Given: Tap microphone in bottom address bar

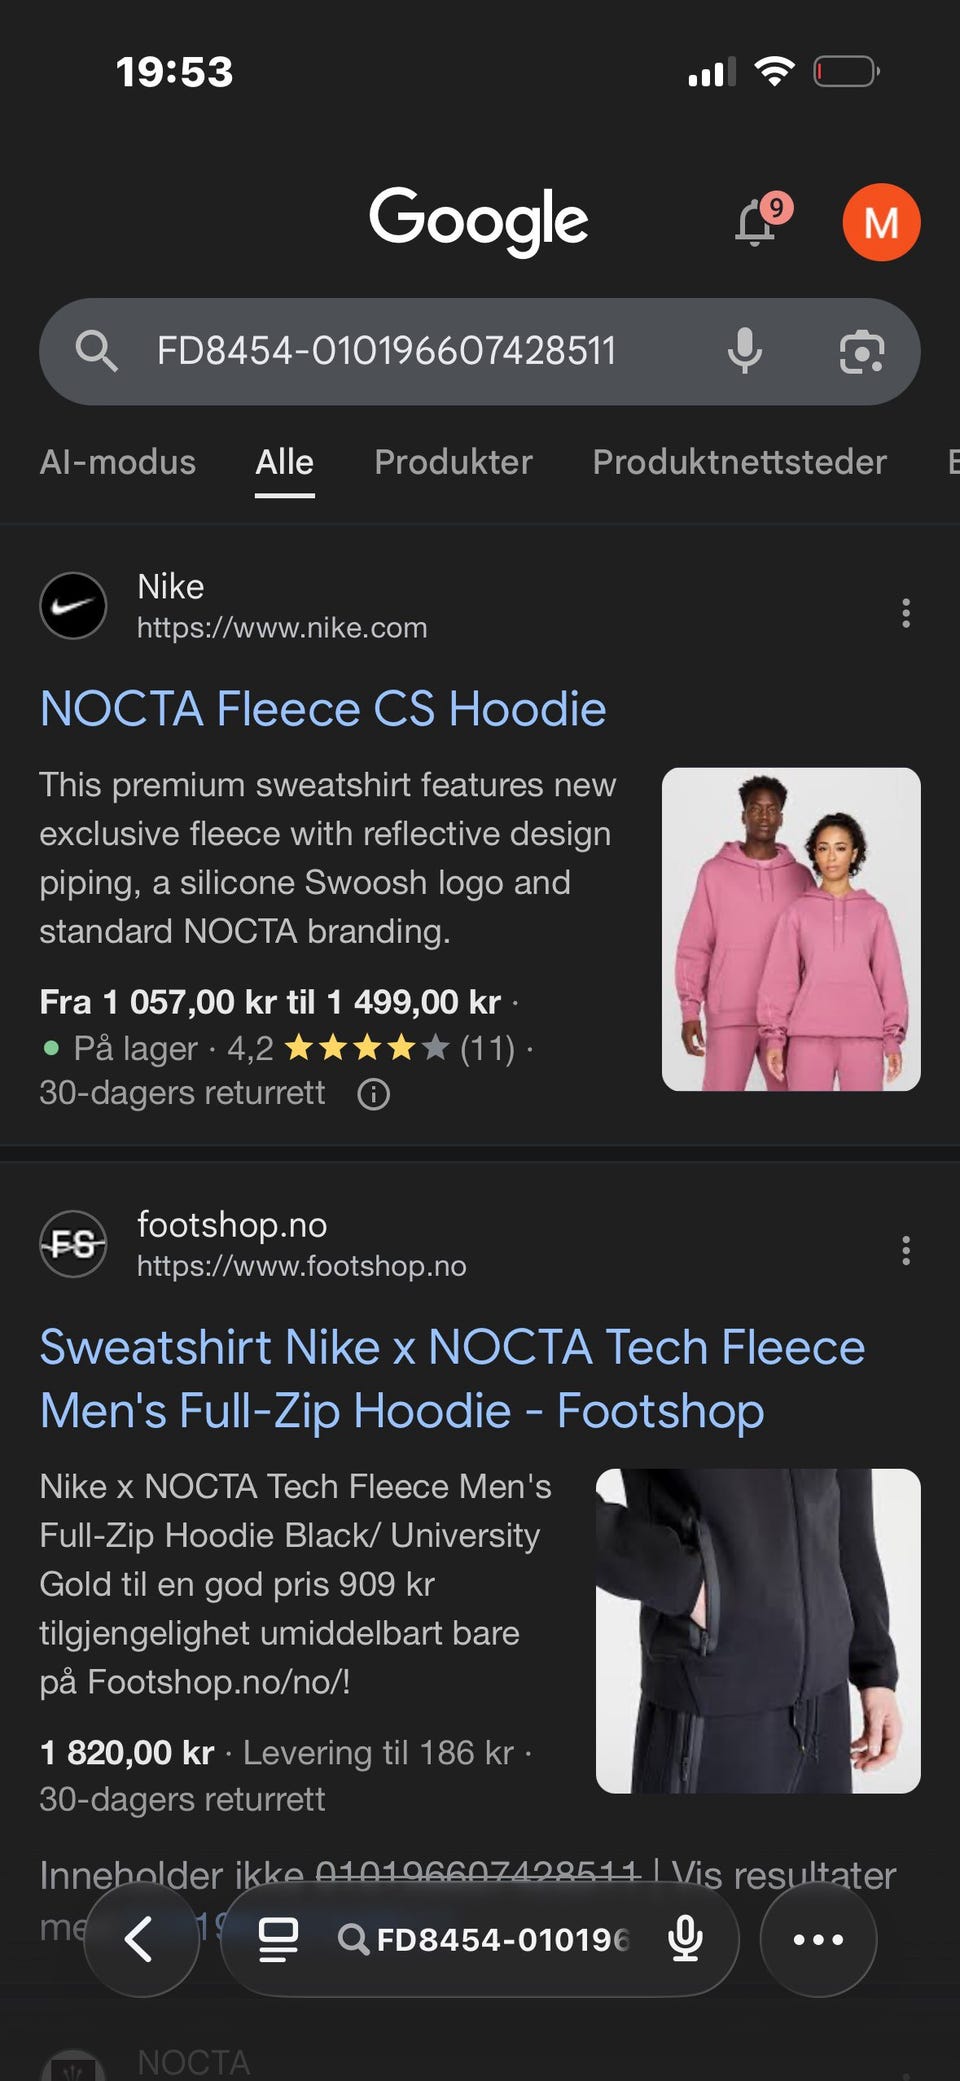Looking at the screenshot, I should [x=685, y=1939].
